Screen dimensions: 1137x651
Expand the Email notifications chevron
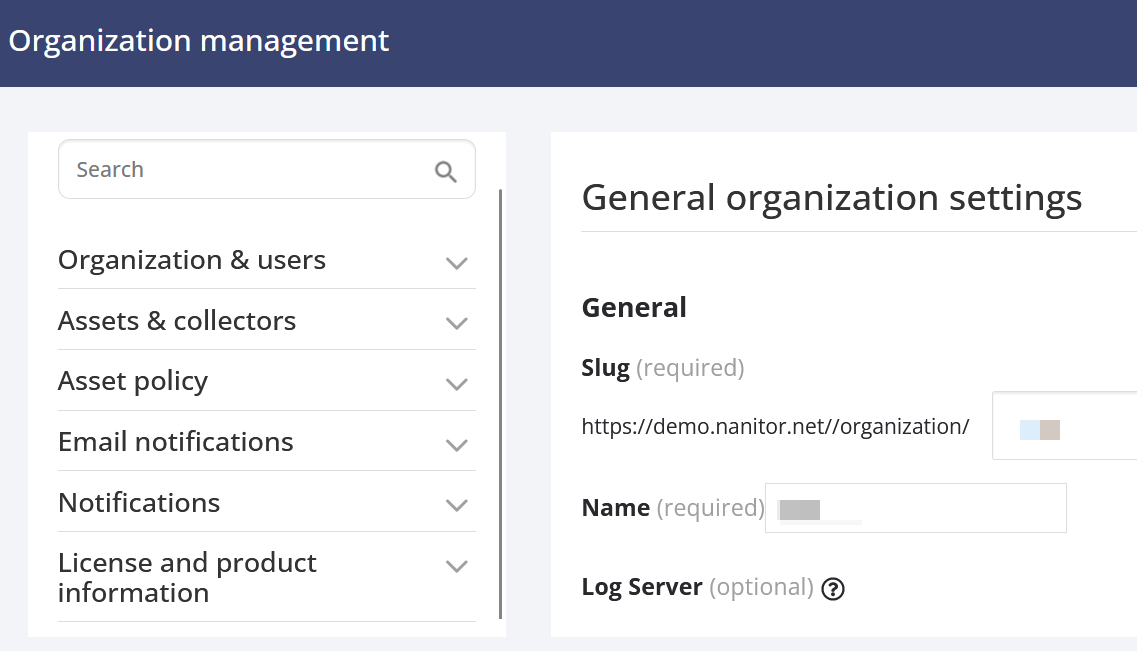(x=457, y=445)
